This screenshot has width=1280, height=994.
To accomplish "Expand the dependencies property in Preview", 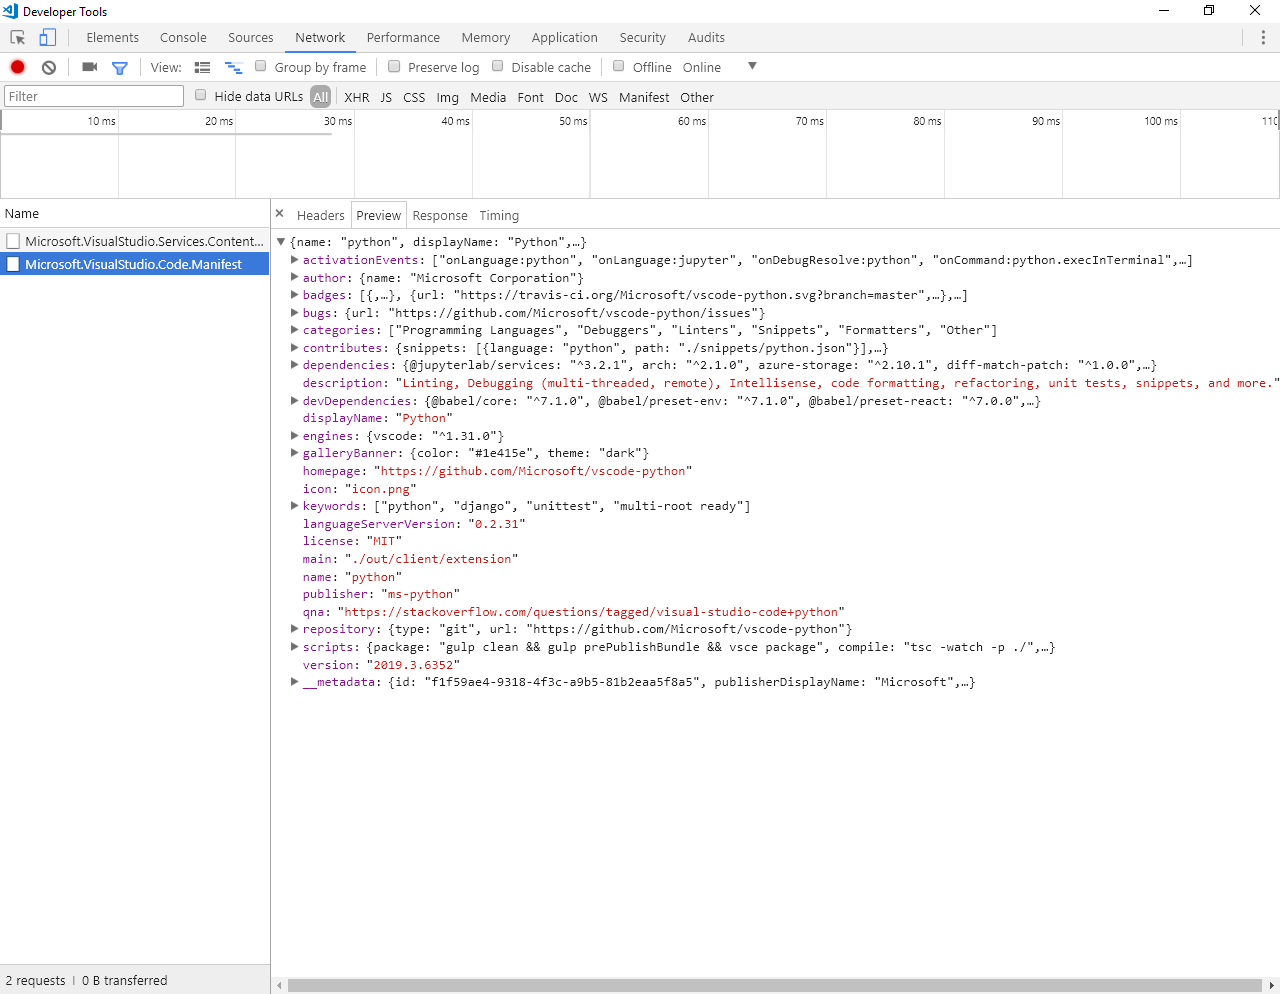I will pos(294,365).
